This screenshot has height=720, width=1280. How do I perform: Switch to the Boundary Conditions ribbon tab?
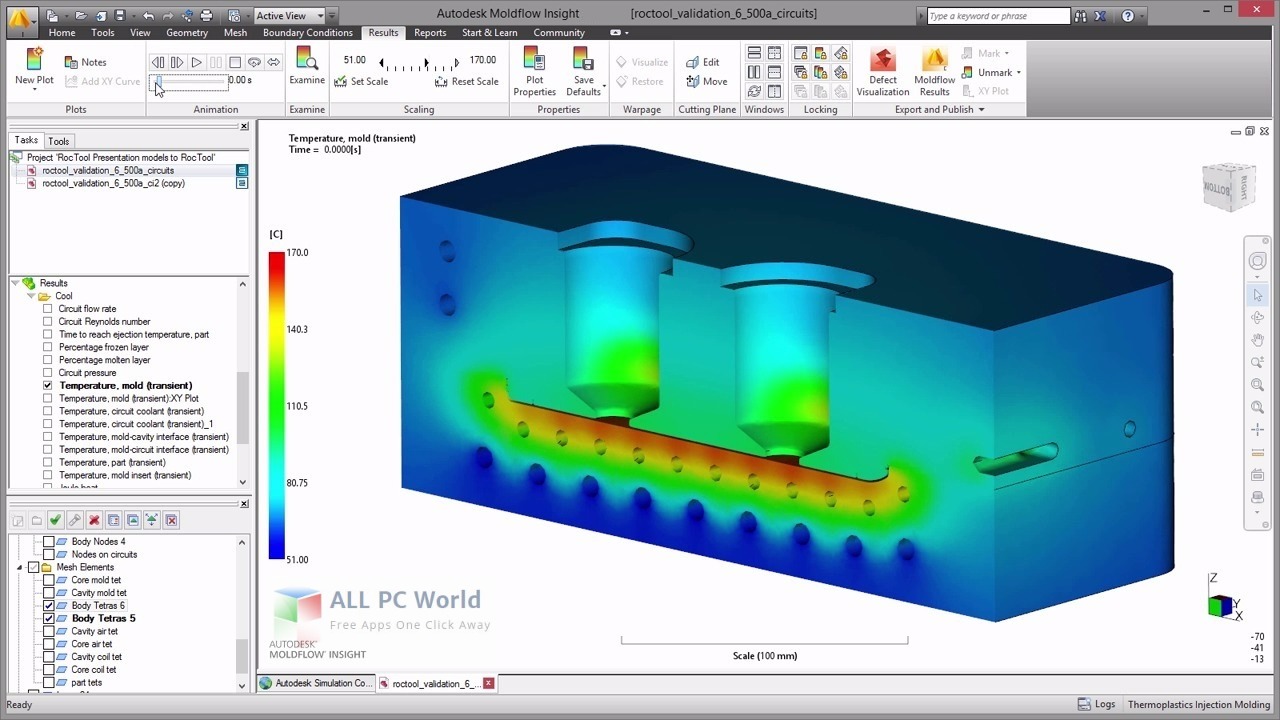tap(307, 32)
